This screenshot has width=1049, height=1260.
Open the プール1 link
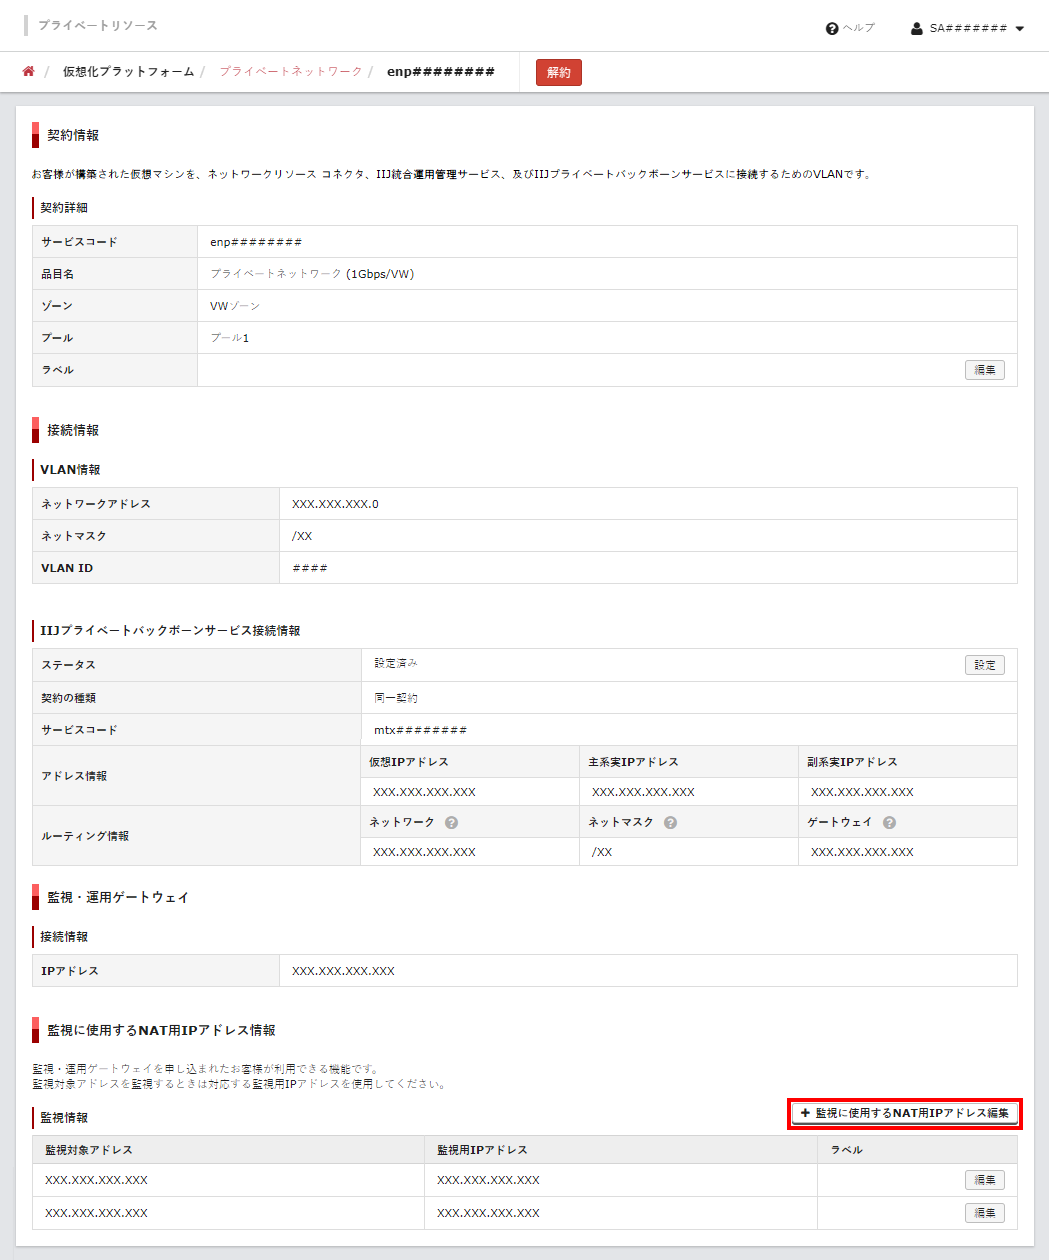(229, 338)
